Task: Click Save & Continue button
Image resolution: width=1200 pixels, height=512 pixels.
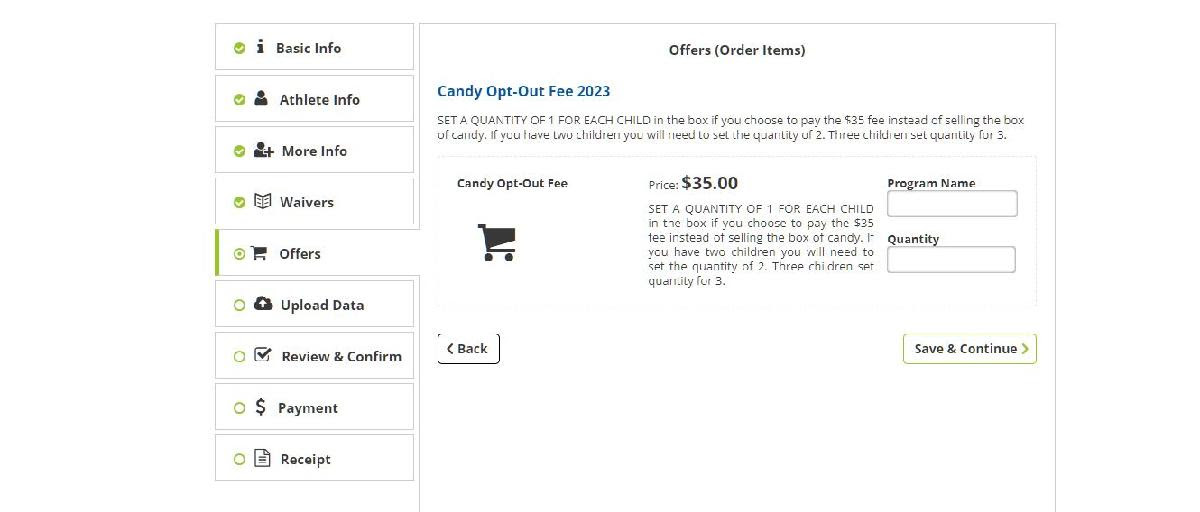Action: coord(969,349)
